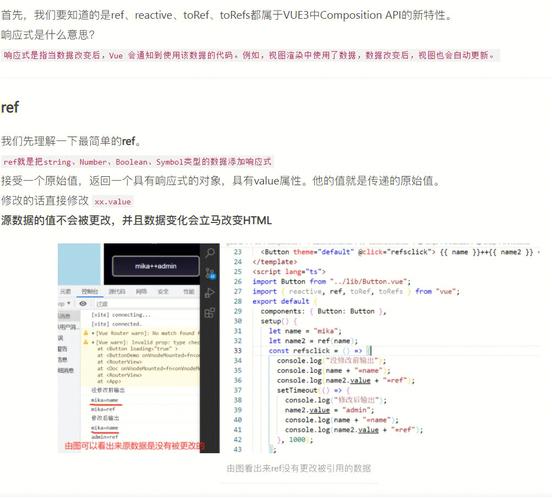This screenshot has width=552, height=500.
Task: Click the embedded devtools and code screenshot
Action: click(x=299, y=348)
